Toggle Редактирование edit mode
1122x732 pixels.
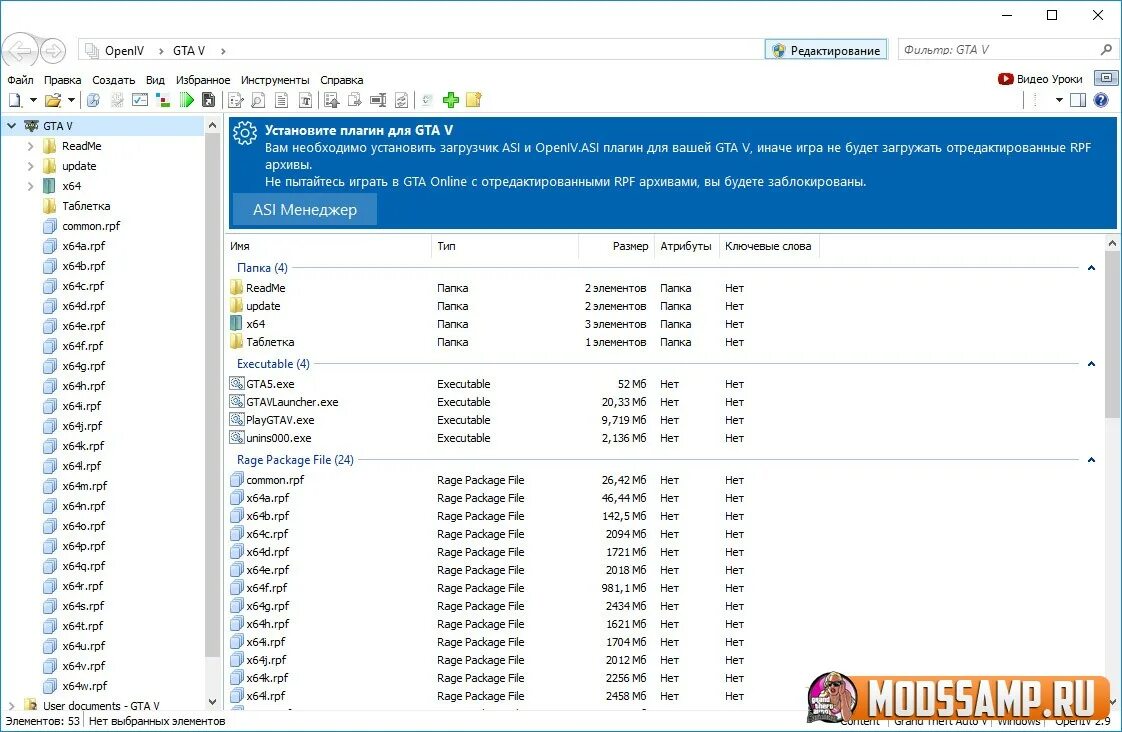[x=826, y=50]
